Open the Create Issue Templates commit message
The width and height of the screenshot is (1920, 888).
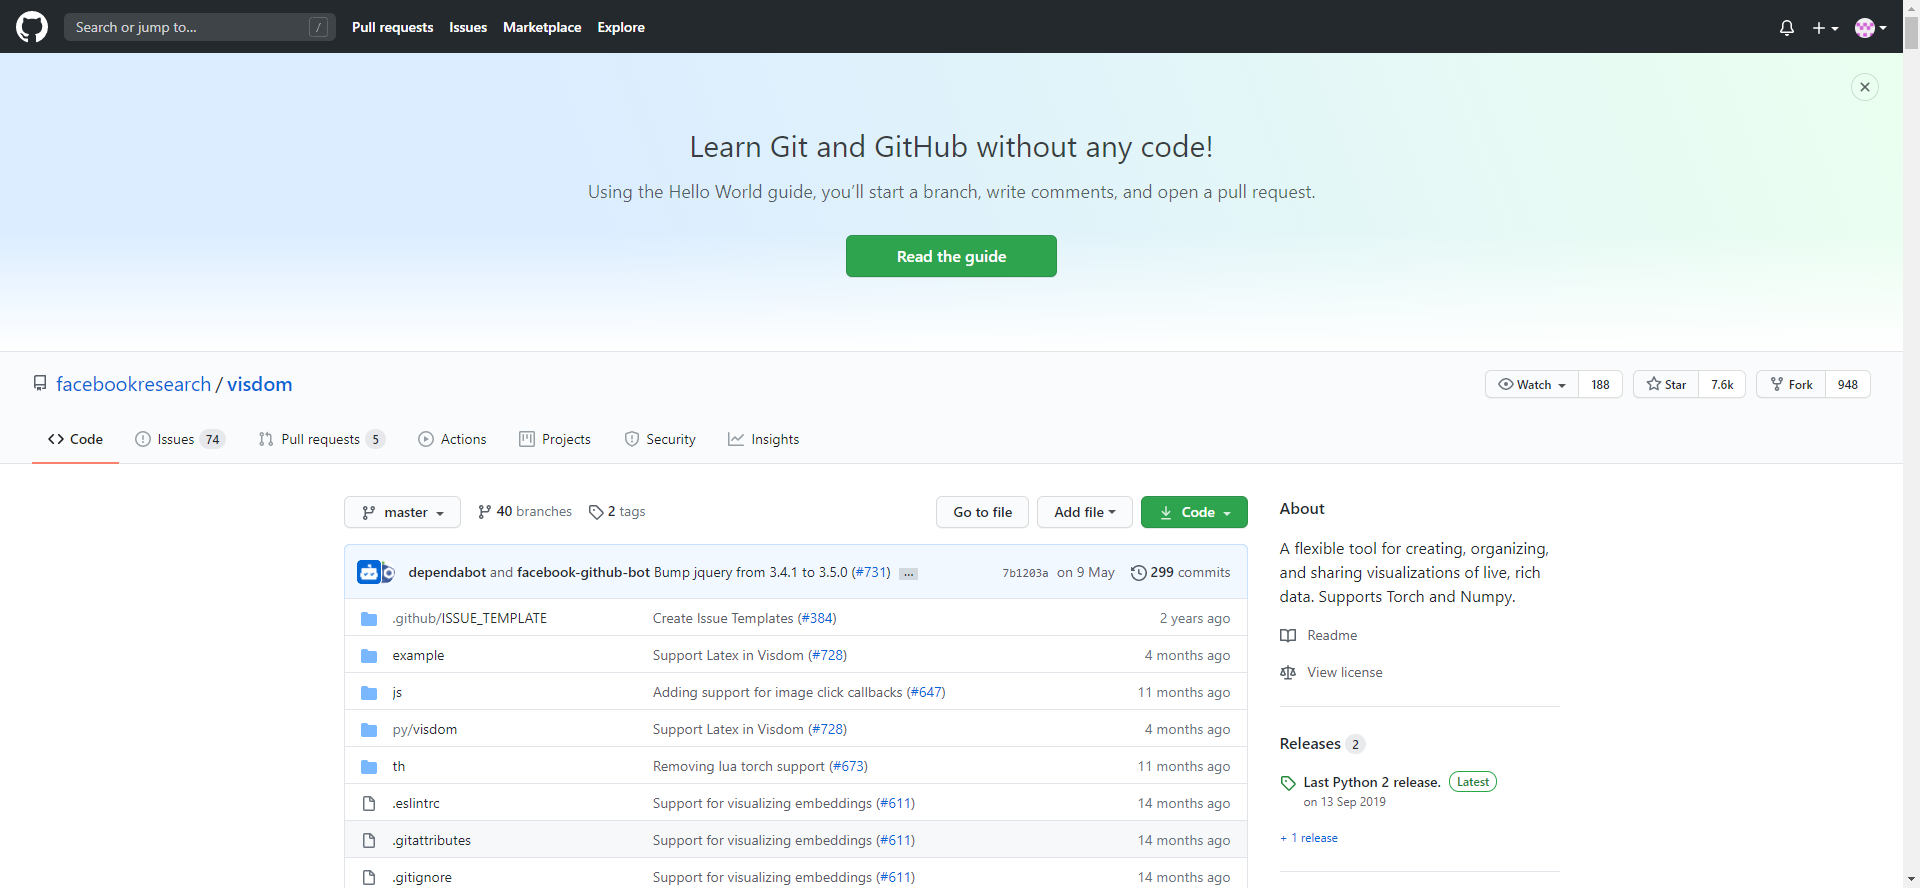723,618
